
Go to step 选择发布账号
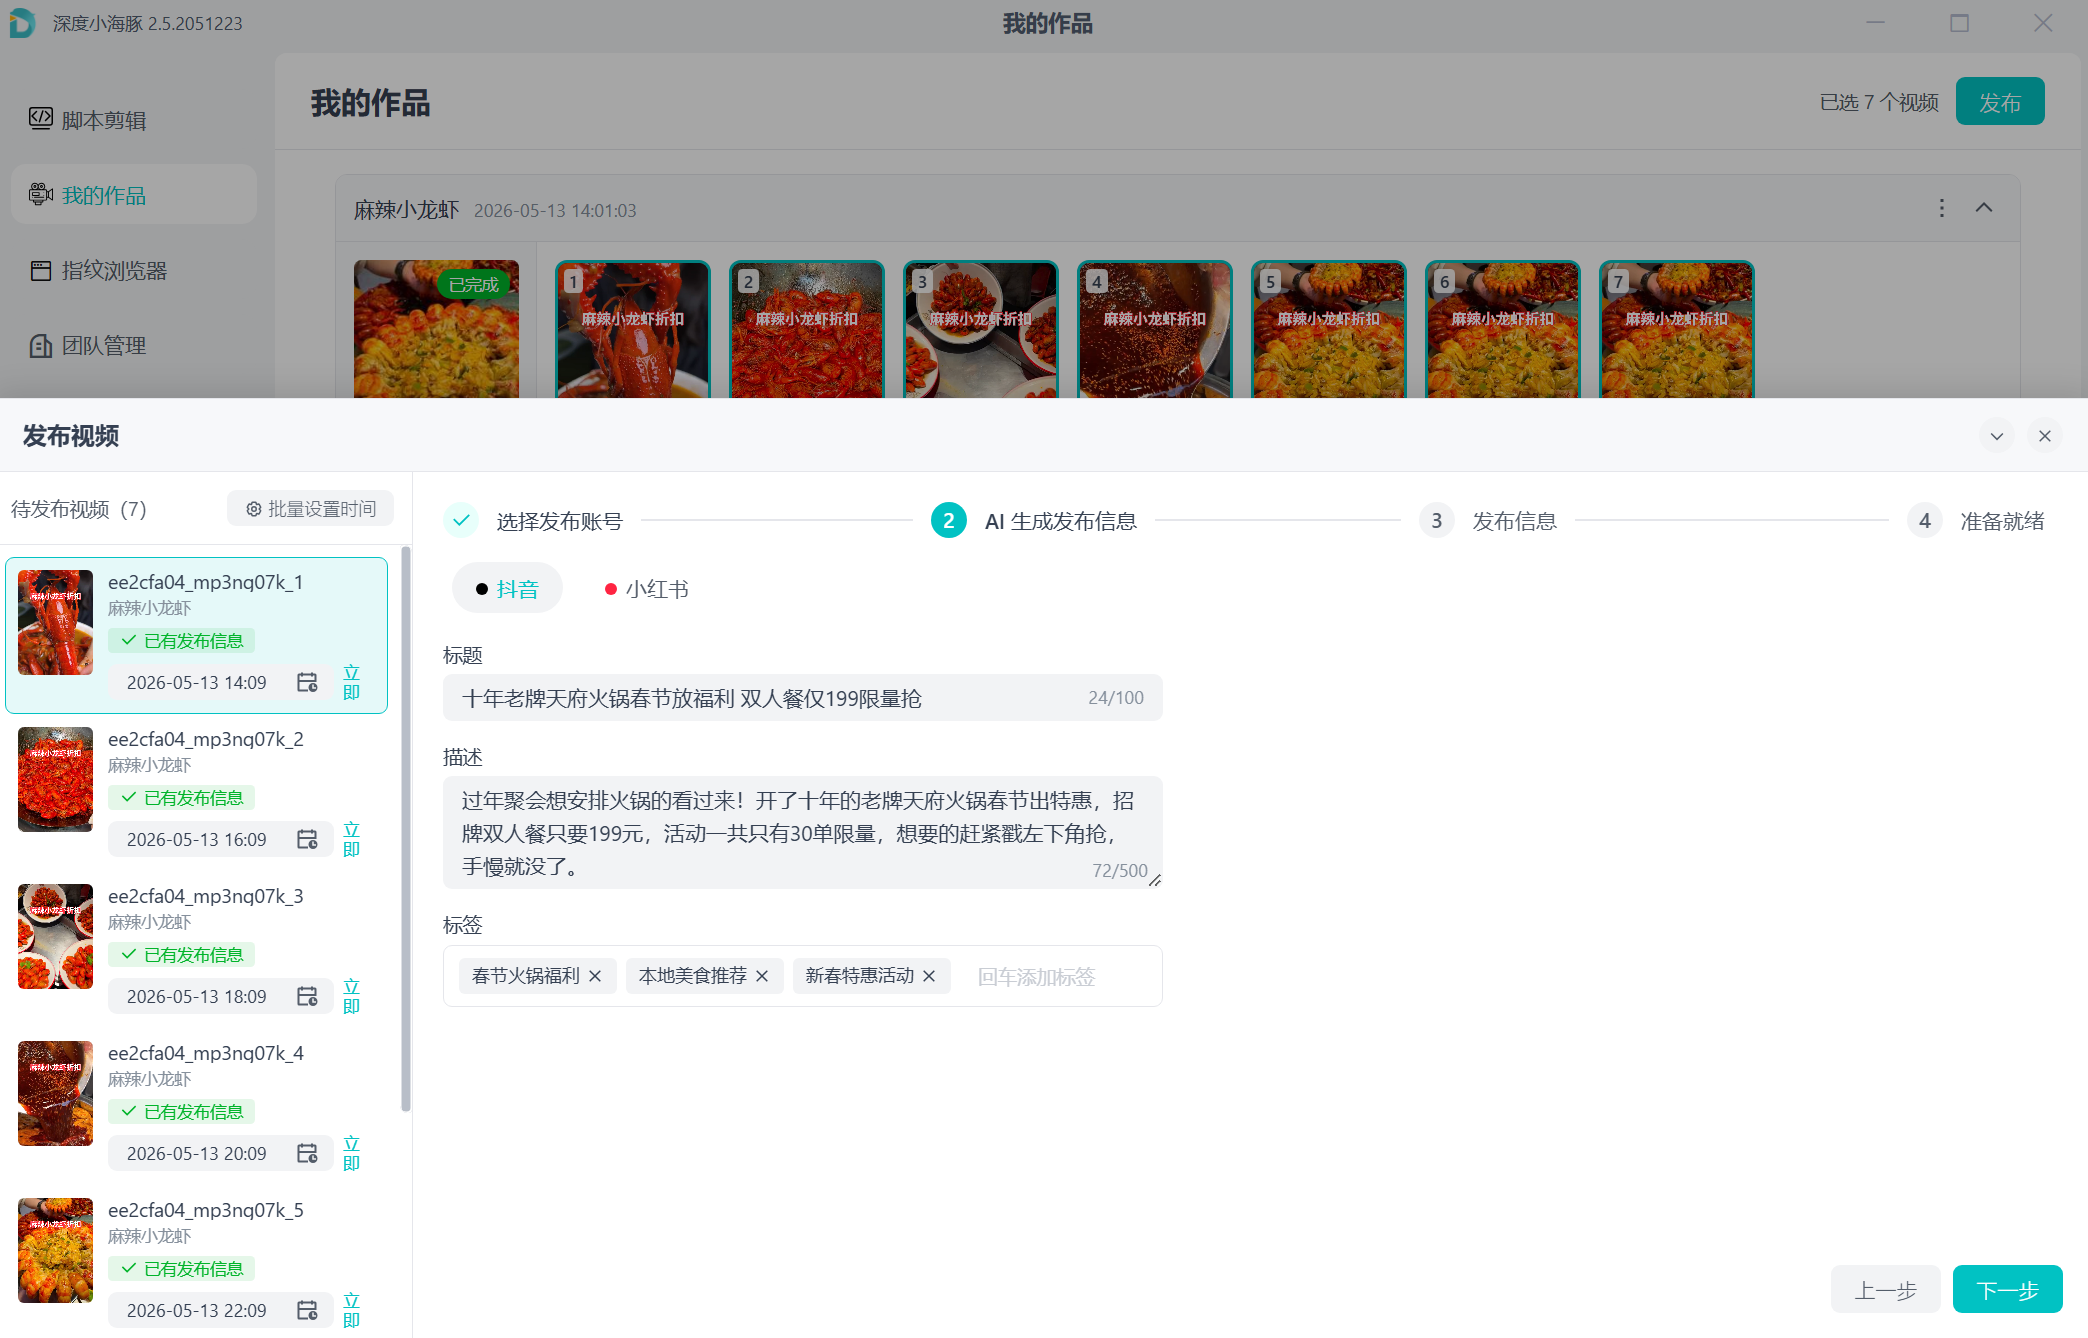click(x=534, y=521)
